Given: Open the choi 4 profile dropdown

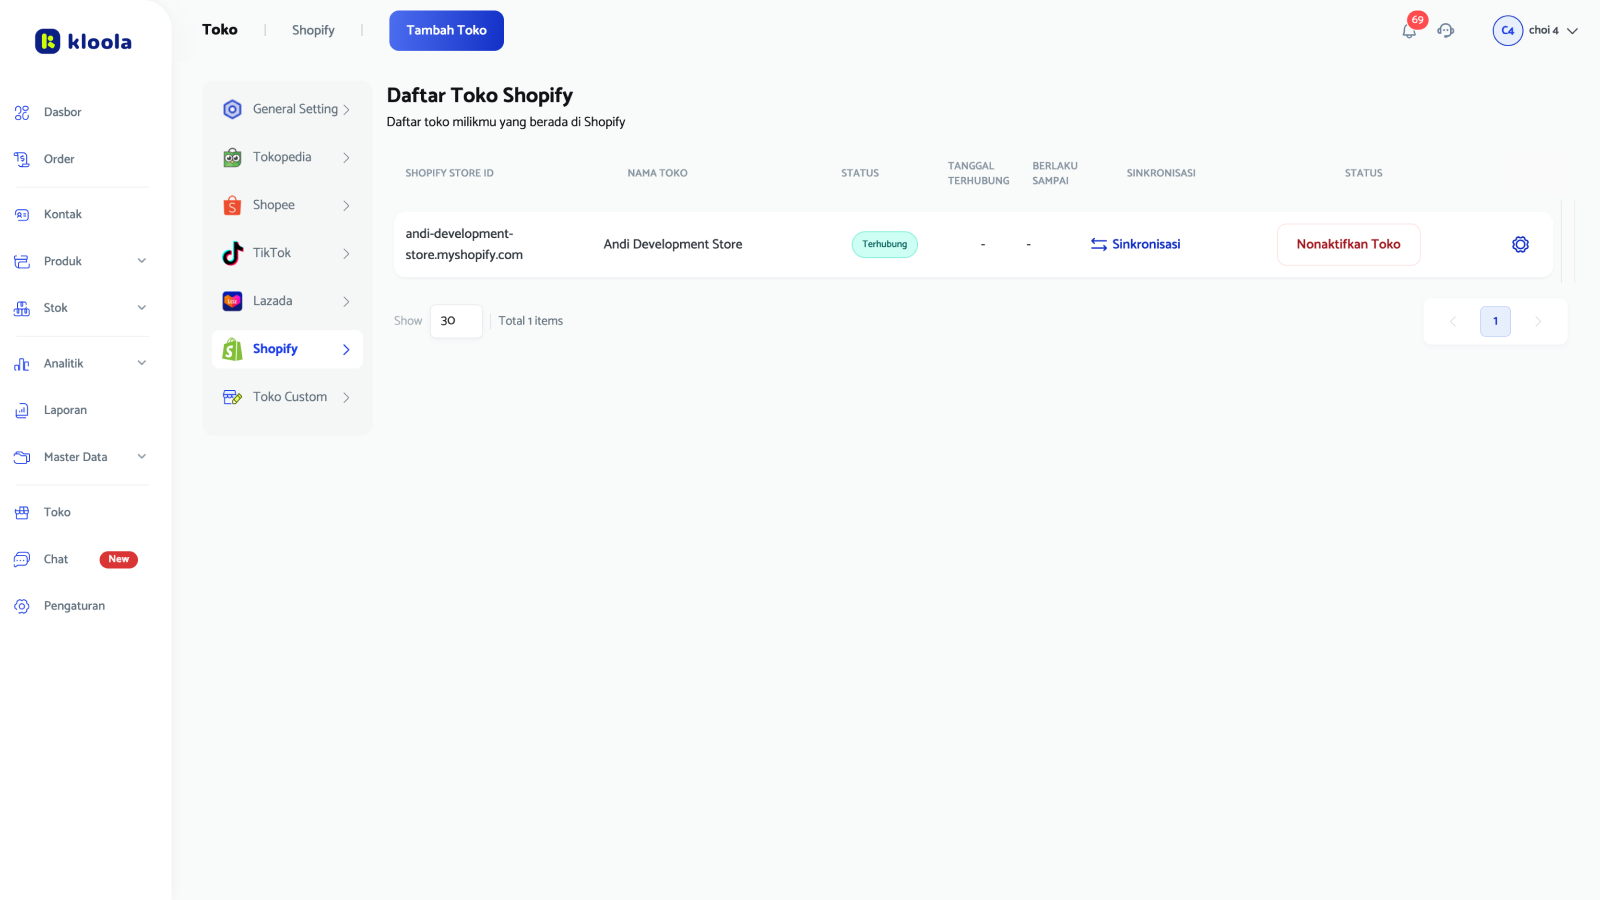Looking at the screenshot, I should pyautogui.click(x=1537, y=30).
